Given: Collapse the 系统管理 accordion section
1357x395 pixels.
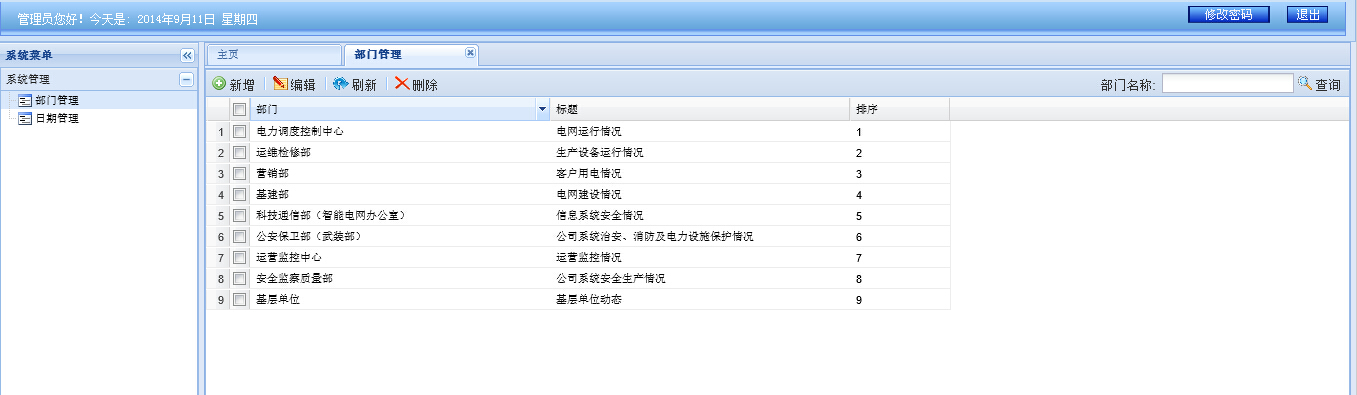Looking at the screenshot, I should [186, 79].
